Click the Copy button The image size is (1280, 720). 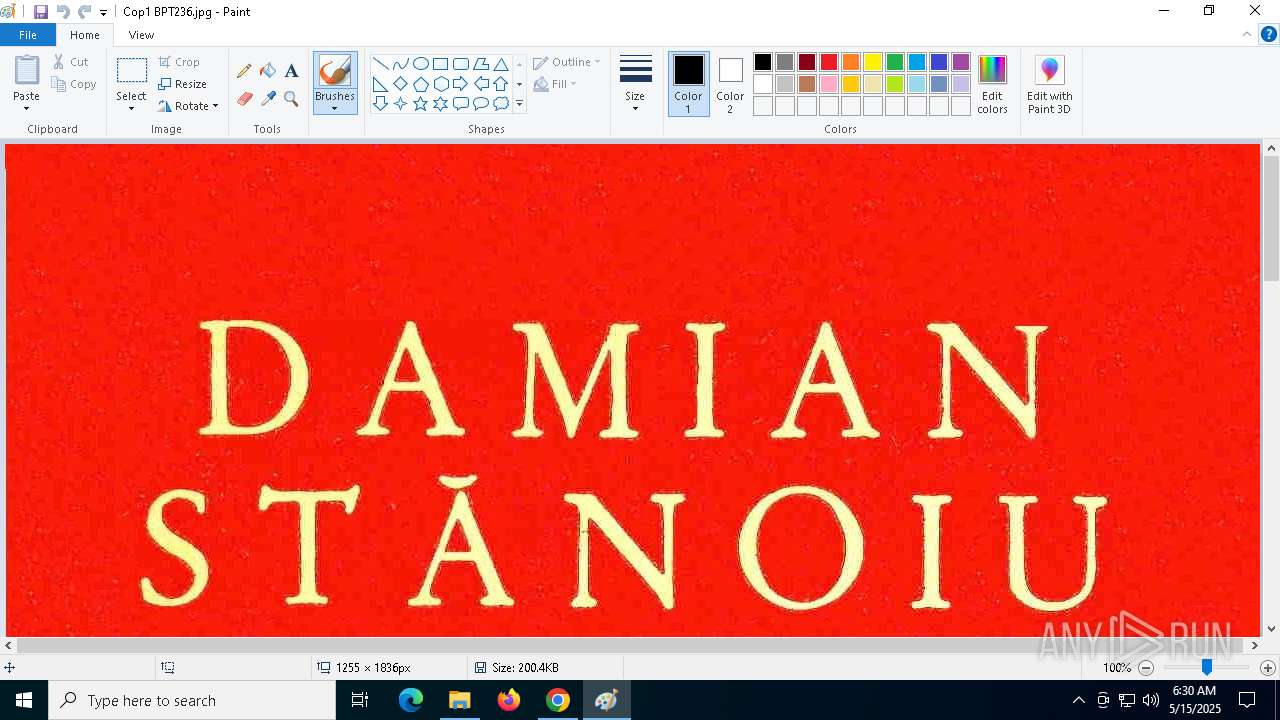pos(74,84)
